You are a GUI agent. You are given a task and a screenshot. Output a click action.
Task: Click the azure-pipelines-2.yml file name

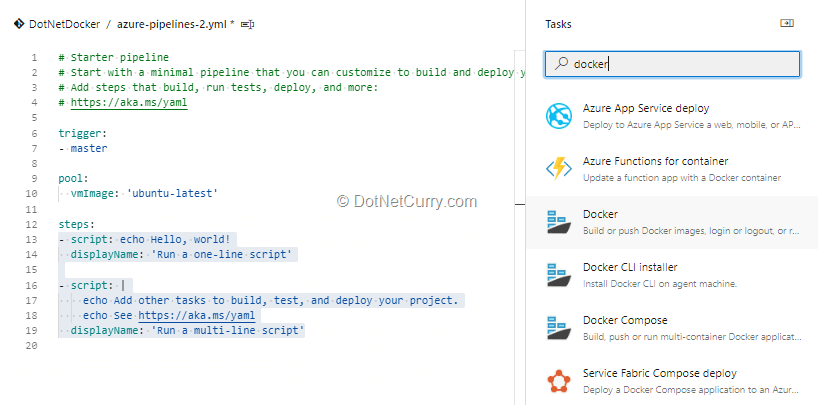tap(172, 25)
